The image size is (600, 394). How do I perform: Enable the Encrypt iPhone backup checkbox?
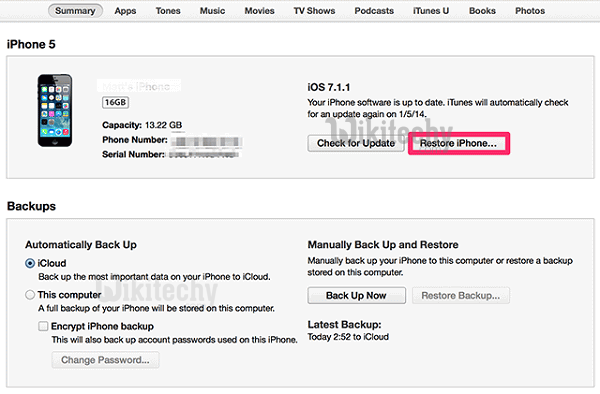(x=43, y=326)
